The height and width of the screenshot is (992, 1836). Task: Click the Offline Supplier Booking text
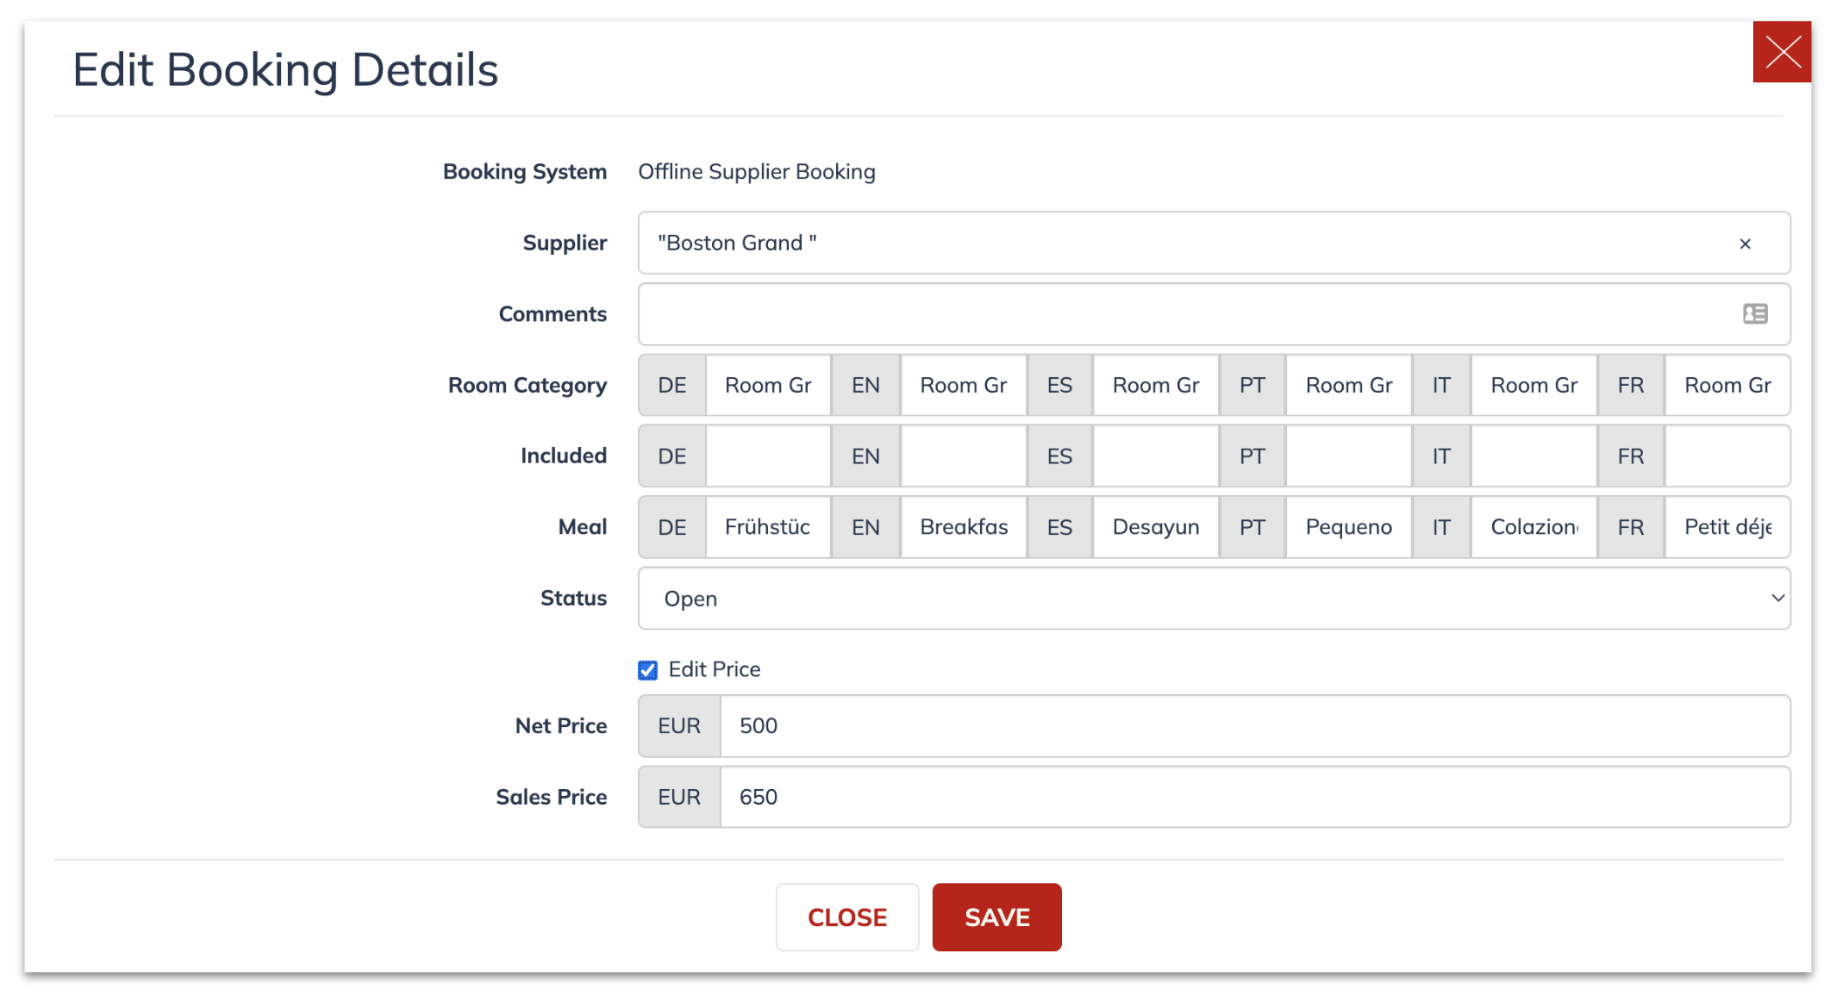pos(757,172)
